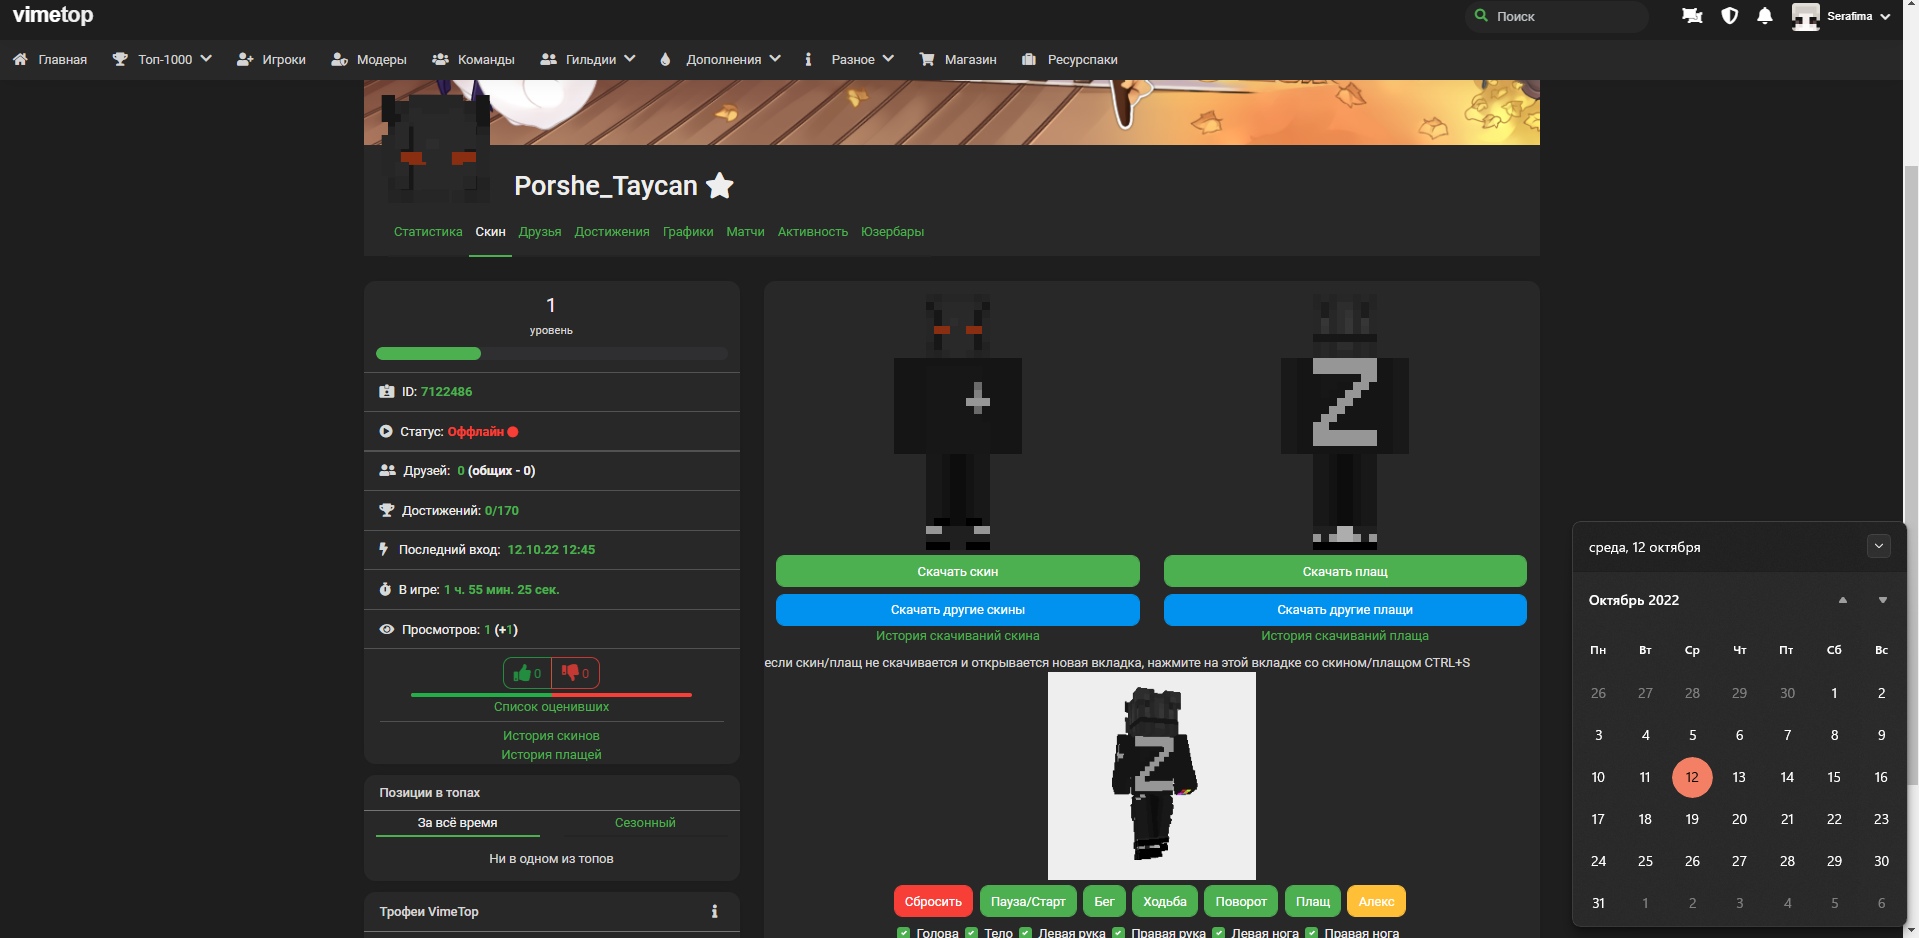Viewport: 1919px width, 938px height.
Task: Click the notifications bell icon
Action: (x=1765, y=16)
